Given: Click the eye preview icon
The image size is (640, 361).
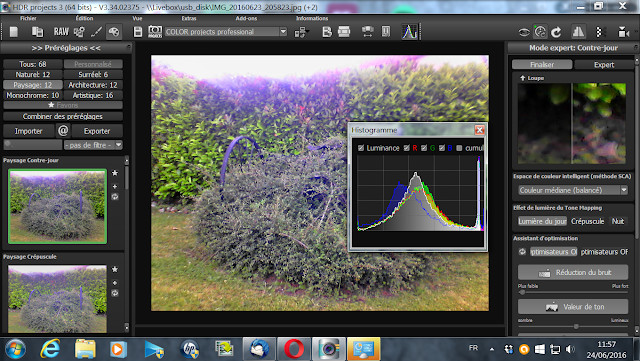Looking at the screenshot, I should (524, 32).
